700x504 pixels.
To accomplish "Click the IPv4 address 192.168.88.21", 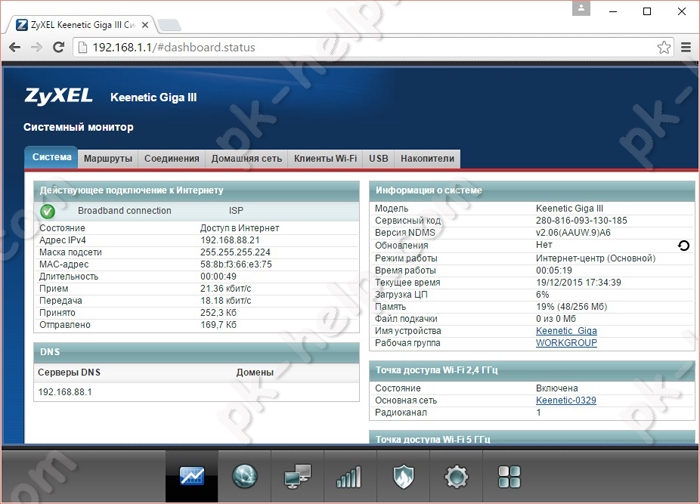I will pos(230,240).
